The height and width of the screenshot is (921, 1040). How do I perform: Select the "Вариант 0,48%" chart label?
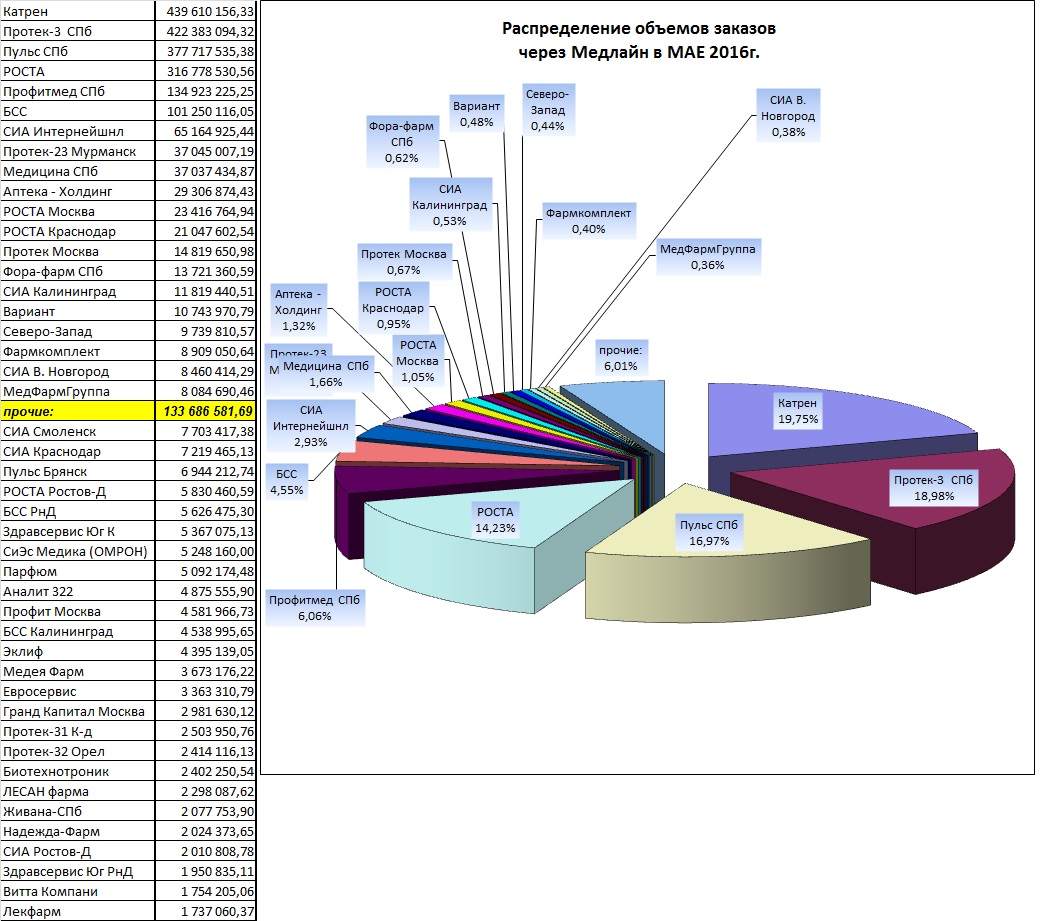click(476, 113)
